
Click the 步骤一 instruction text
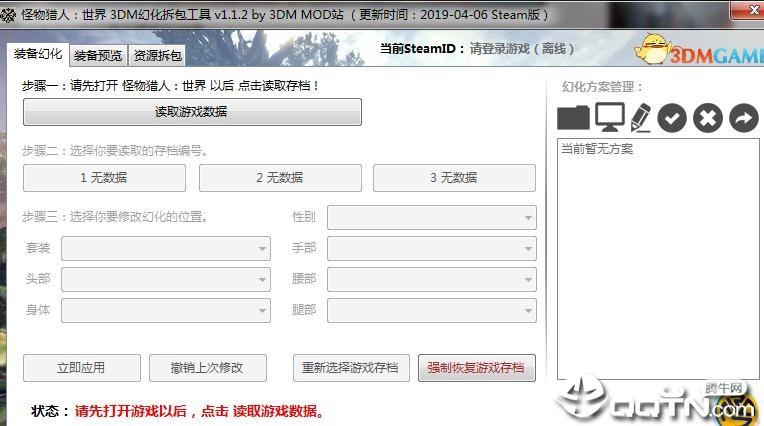[170, 86]
